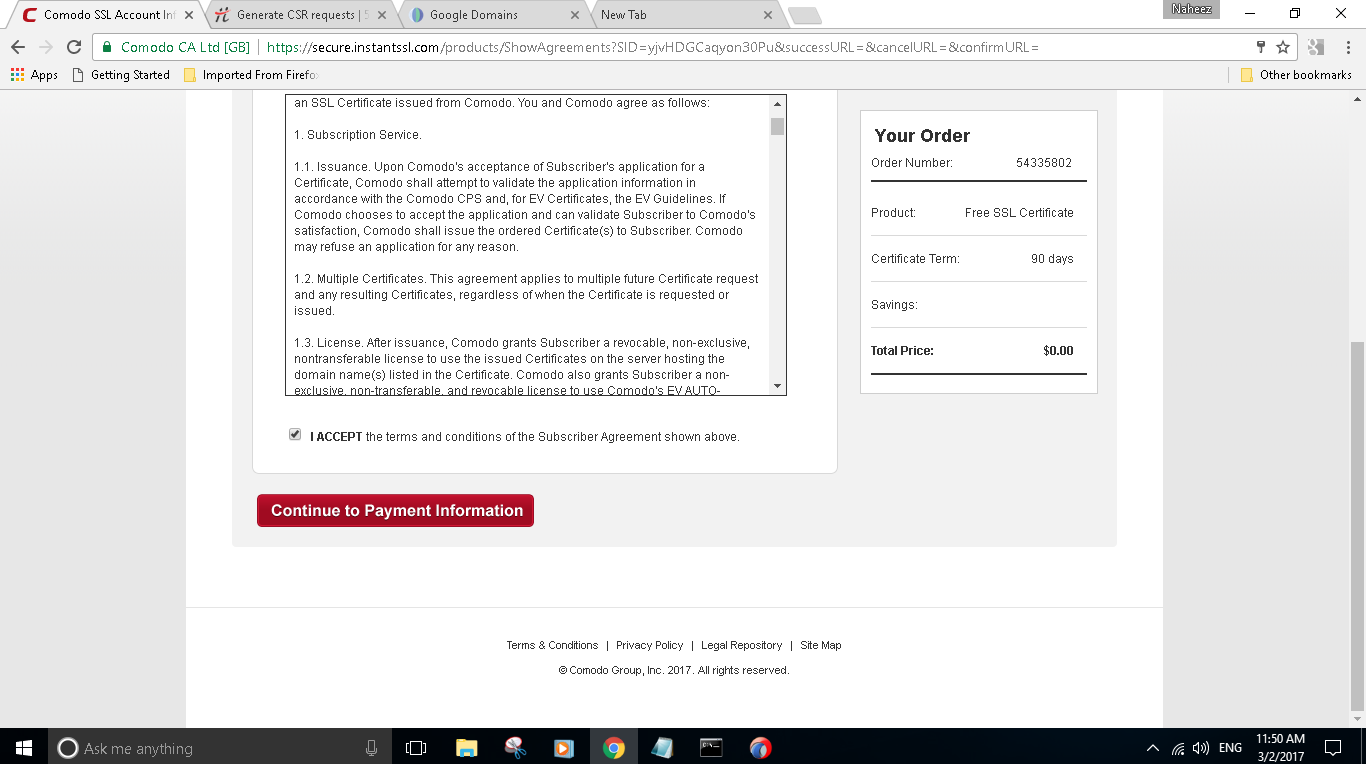
Task: Click the agreement box scrollbar thumb
Action: 777,126
